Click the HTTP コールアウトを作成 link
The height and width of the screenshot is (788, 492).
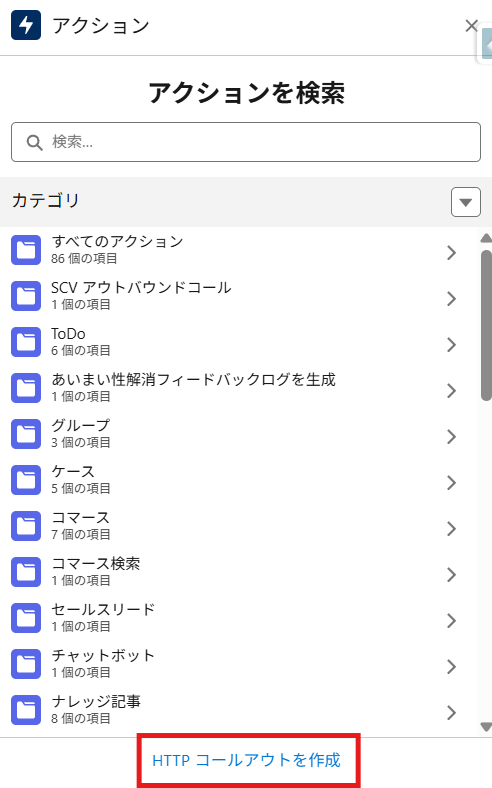[246, 760]
